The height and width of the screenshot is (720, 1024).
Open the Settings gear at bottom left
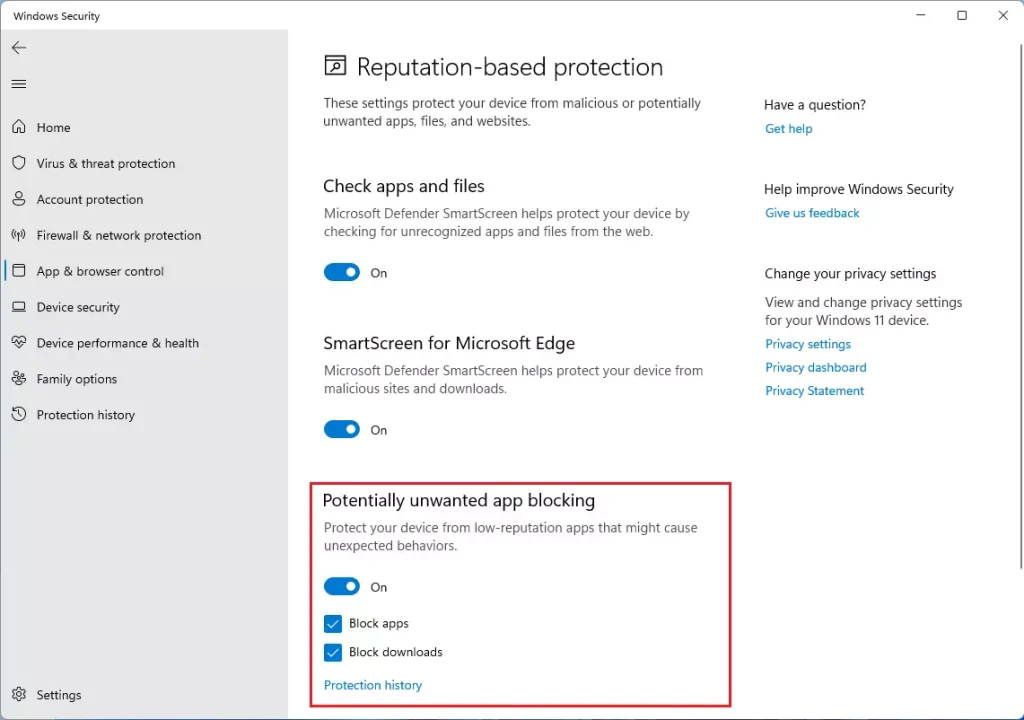click(x=18, y=694)
